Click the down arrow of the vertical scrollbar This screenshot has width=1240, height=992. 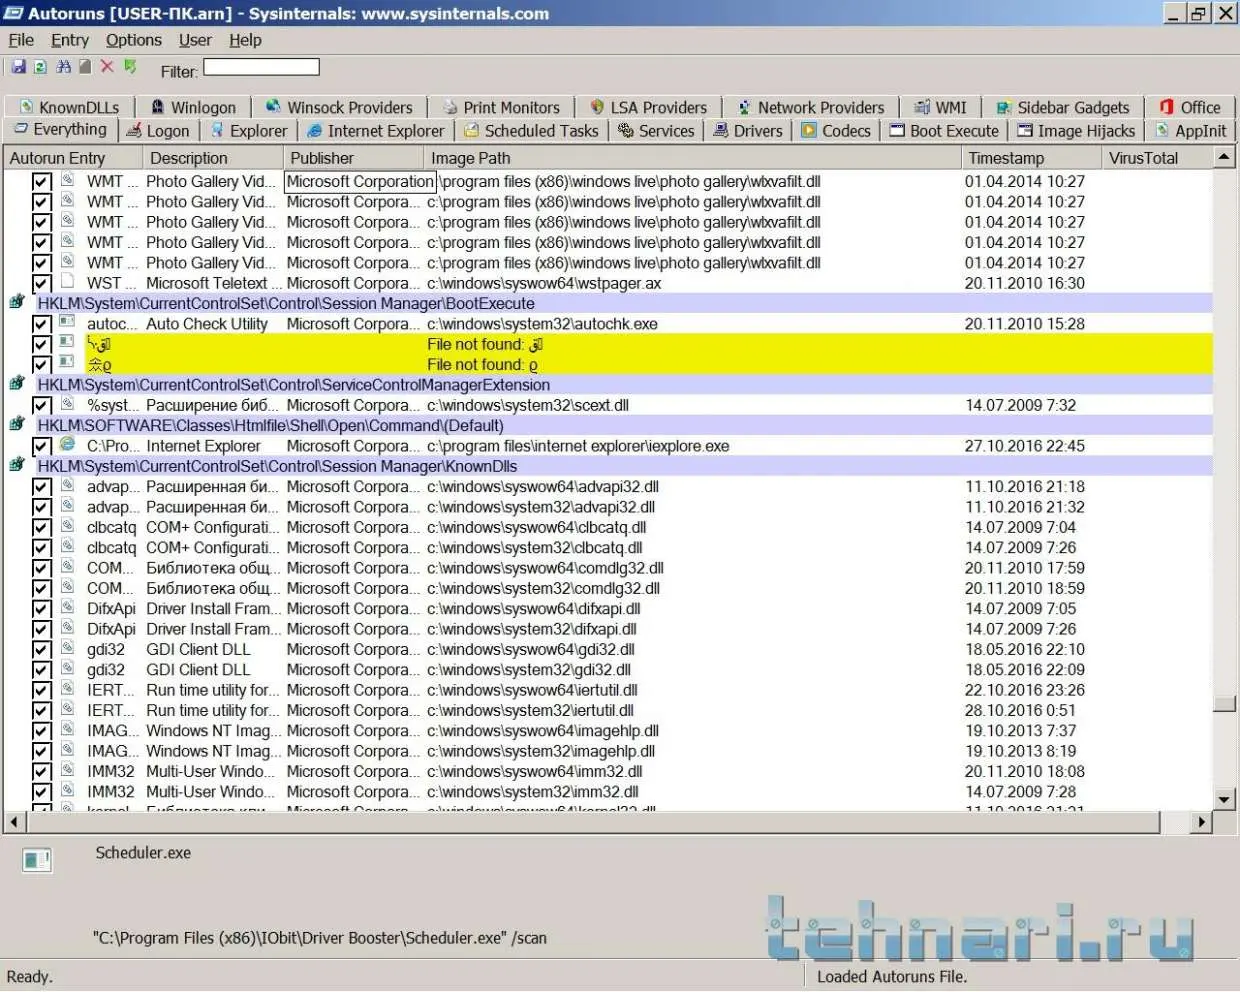[x=1224, y=799]
